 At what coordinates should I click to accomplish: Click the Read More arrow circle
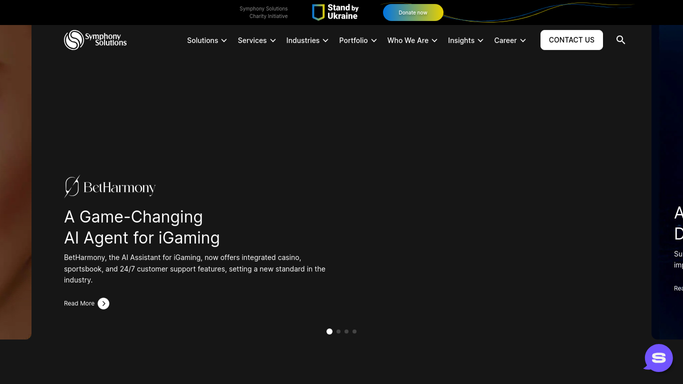103,303
